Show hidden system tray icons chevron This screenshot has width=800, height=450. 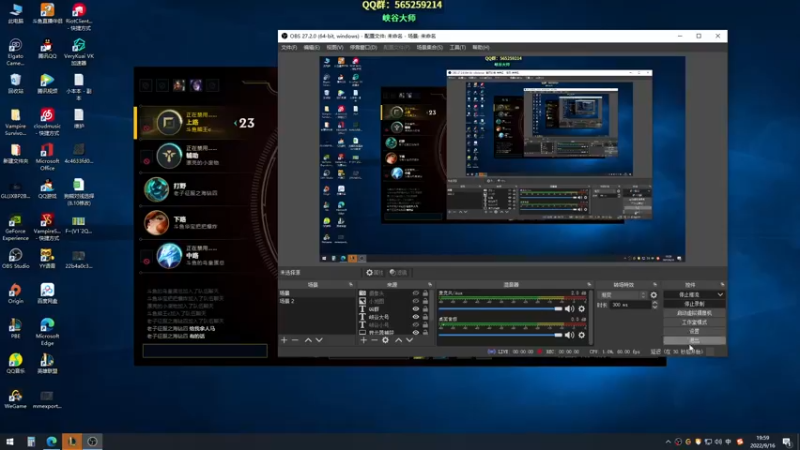pos(668,442)
